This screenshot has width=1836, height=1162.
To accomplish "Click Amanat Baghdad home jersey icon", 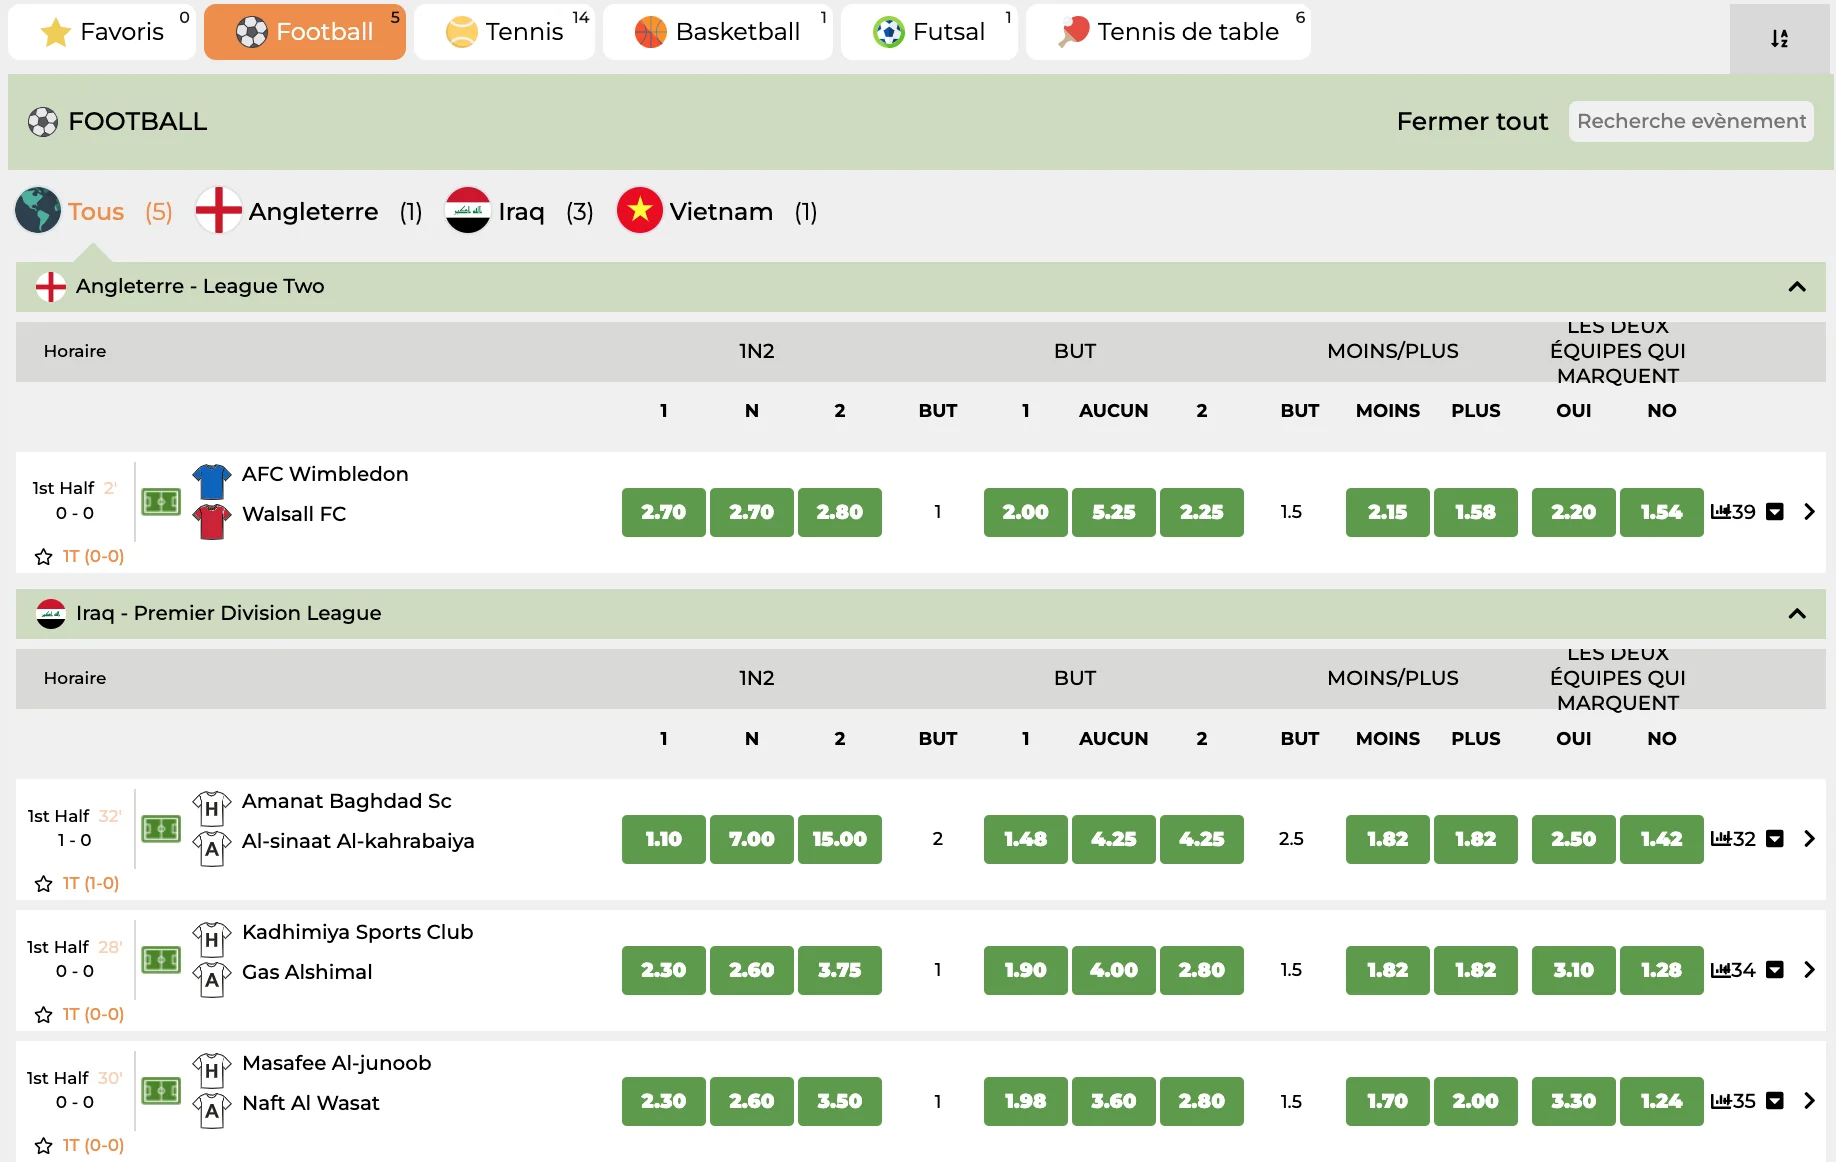I will click(212, 808).
